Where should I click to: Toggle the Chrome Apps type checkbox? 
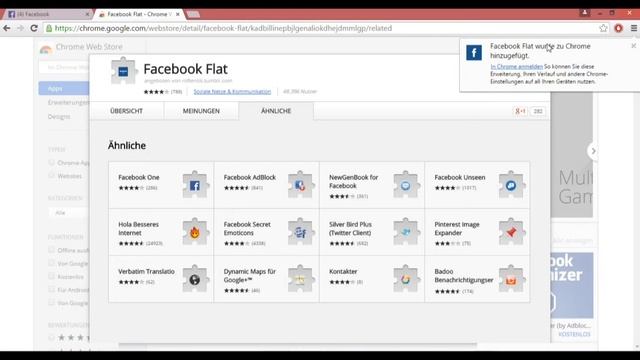(x=51, y=162)
